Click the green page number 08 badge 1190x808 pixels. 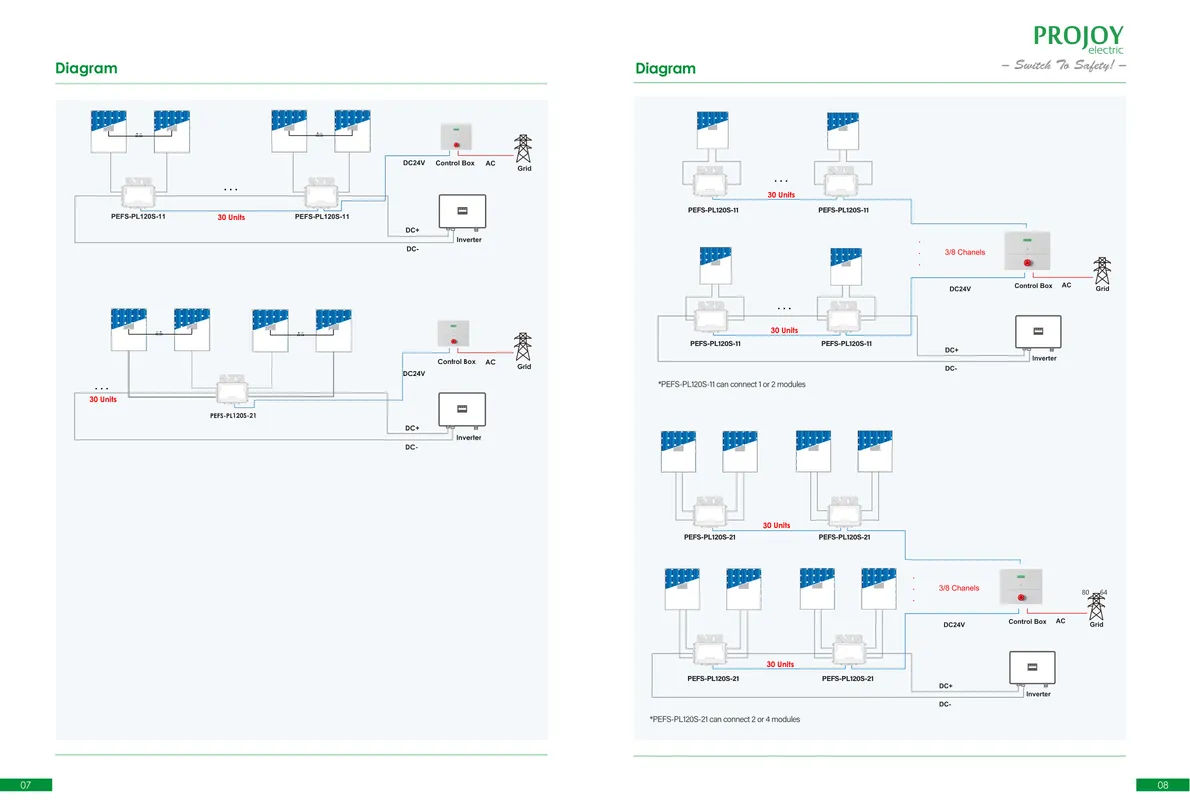pos(1163,785)
